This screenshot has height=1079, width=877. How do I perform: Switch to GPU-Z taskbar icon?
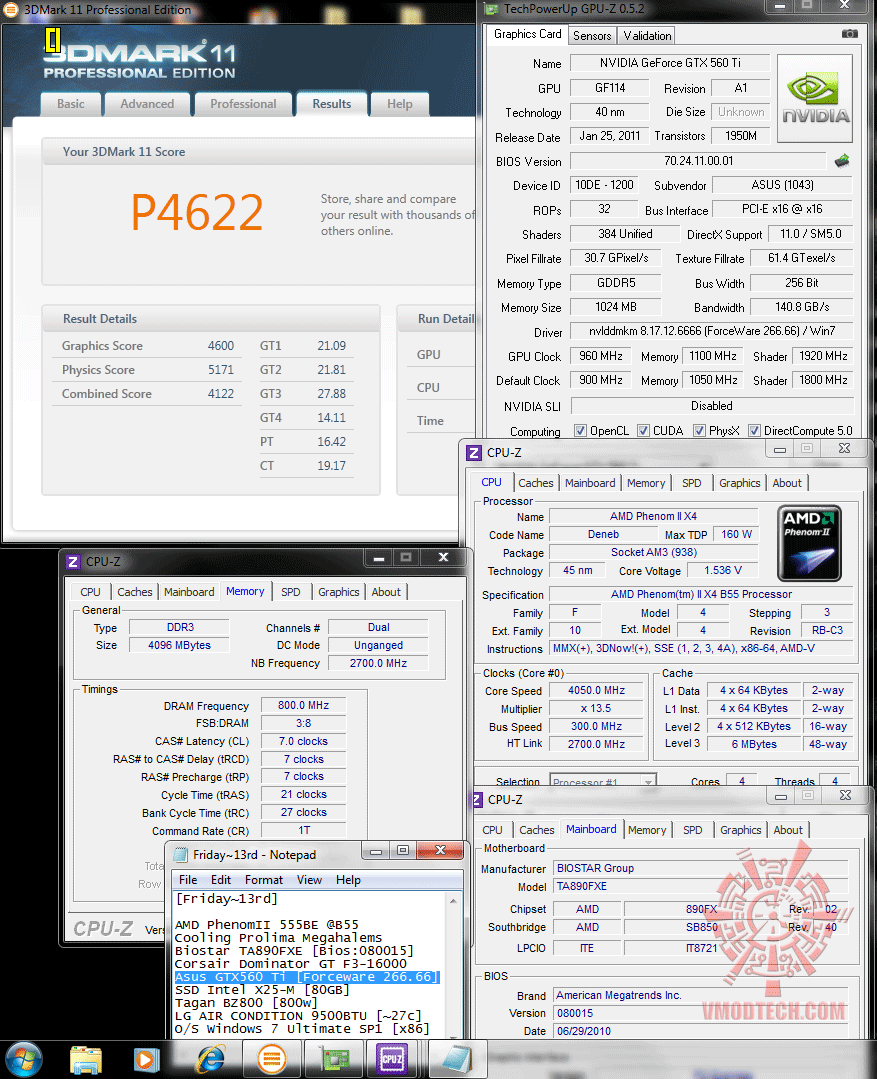[x=335, y=1060]
